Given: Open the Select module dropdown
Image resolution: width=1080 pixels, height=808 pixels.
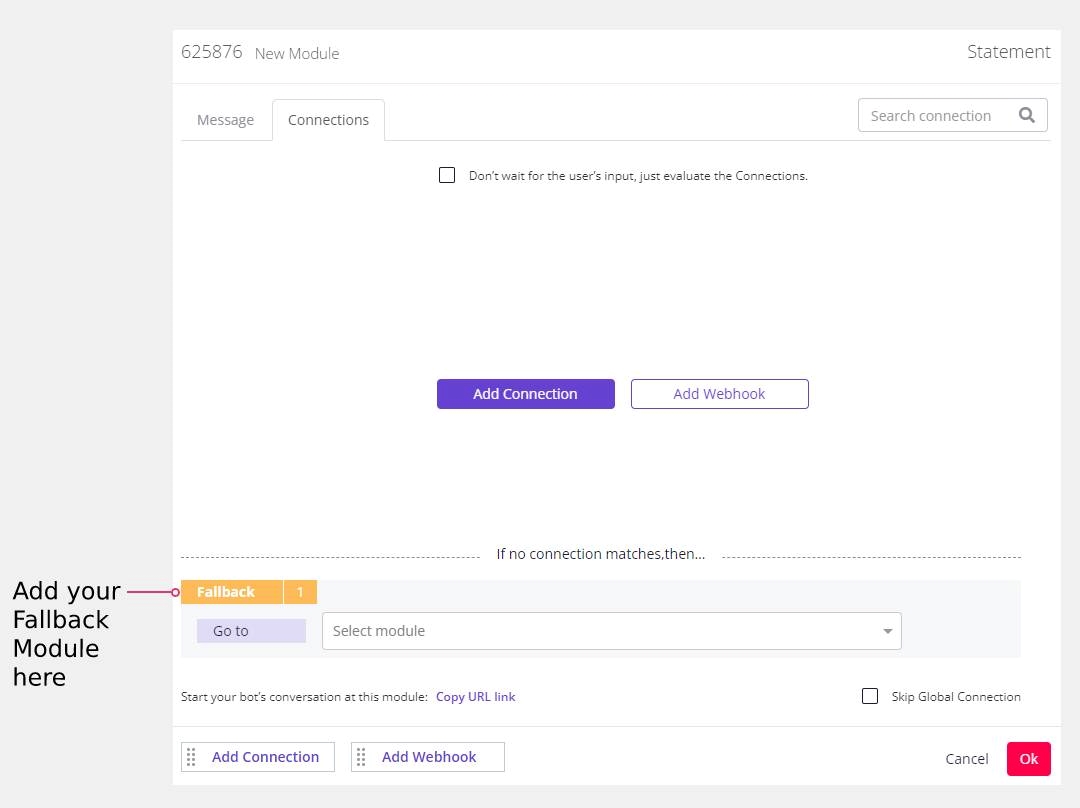Looking at the screenshot, I should [x=610, y=630].
